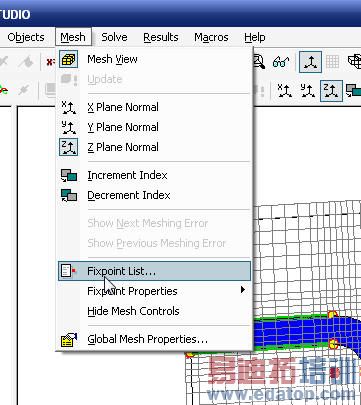Open the Solve menu
Screen dimensions: 361x405
[x=114, y=37]
